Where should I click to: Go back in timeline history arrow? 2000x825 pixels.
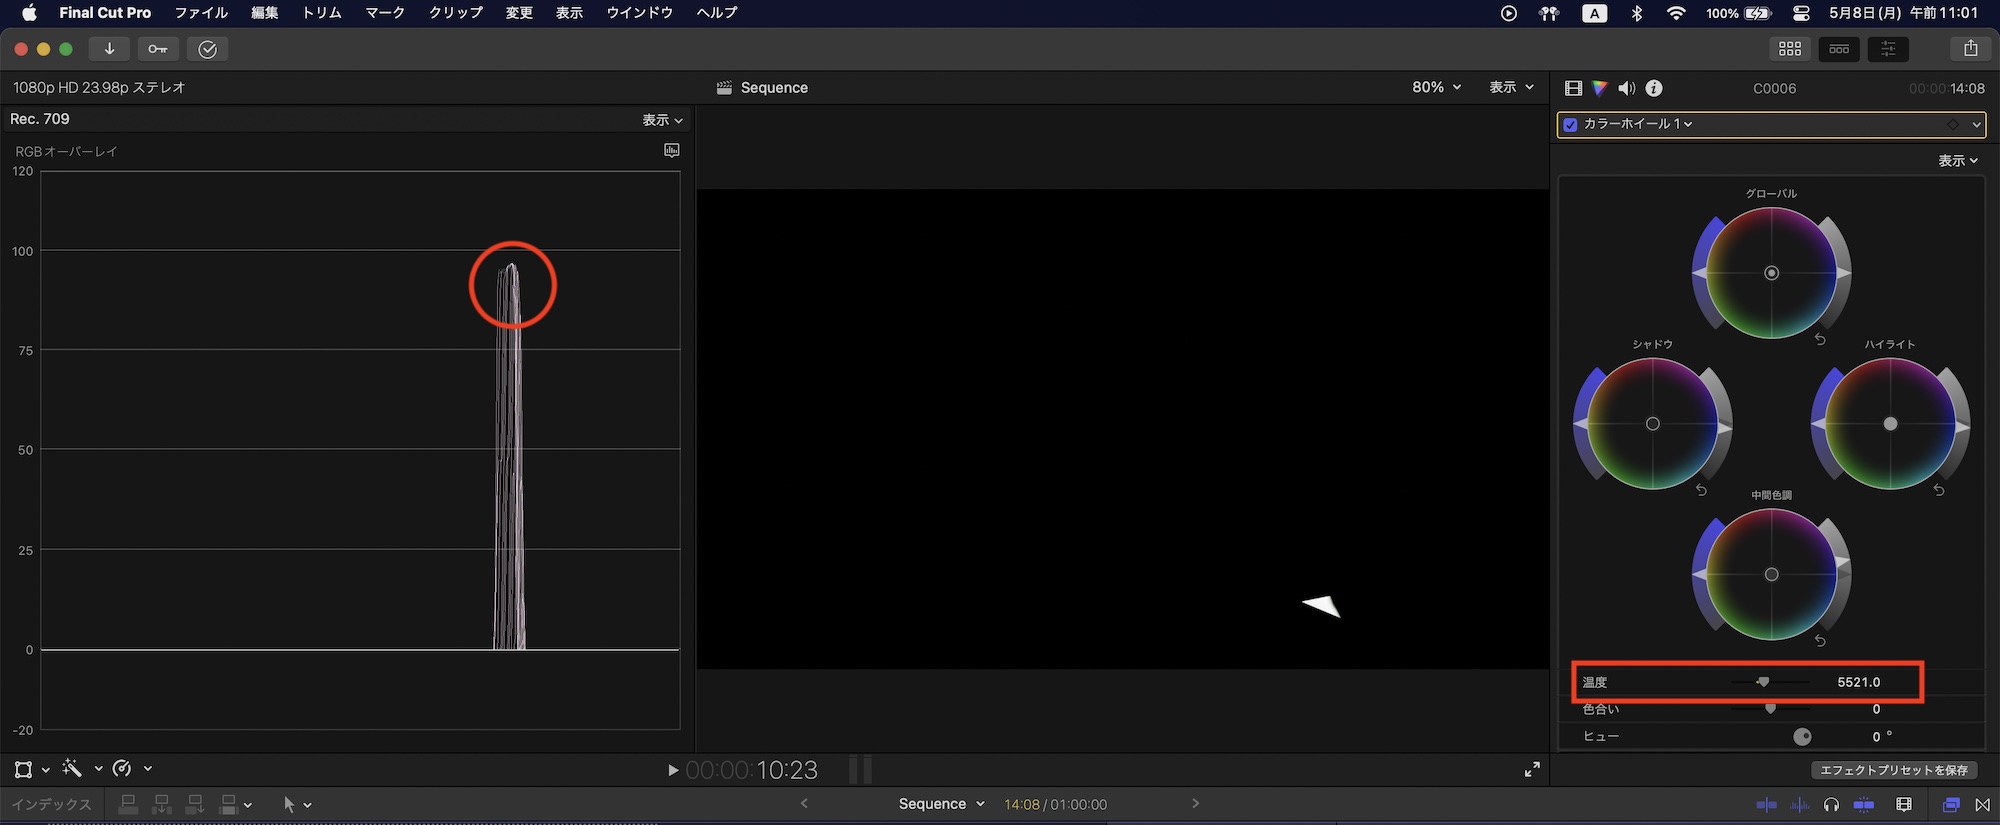pyautogui.click(x=804, y=803)
